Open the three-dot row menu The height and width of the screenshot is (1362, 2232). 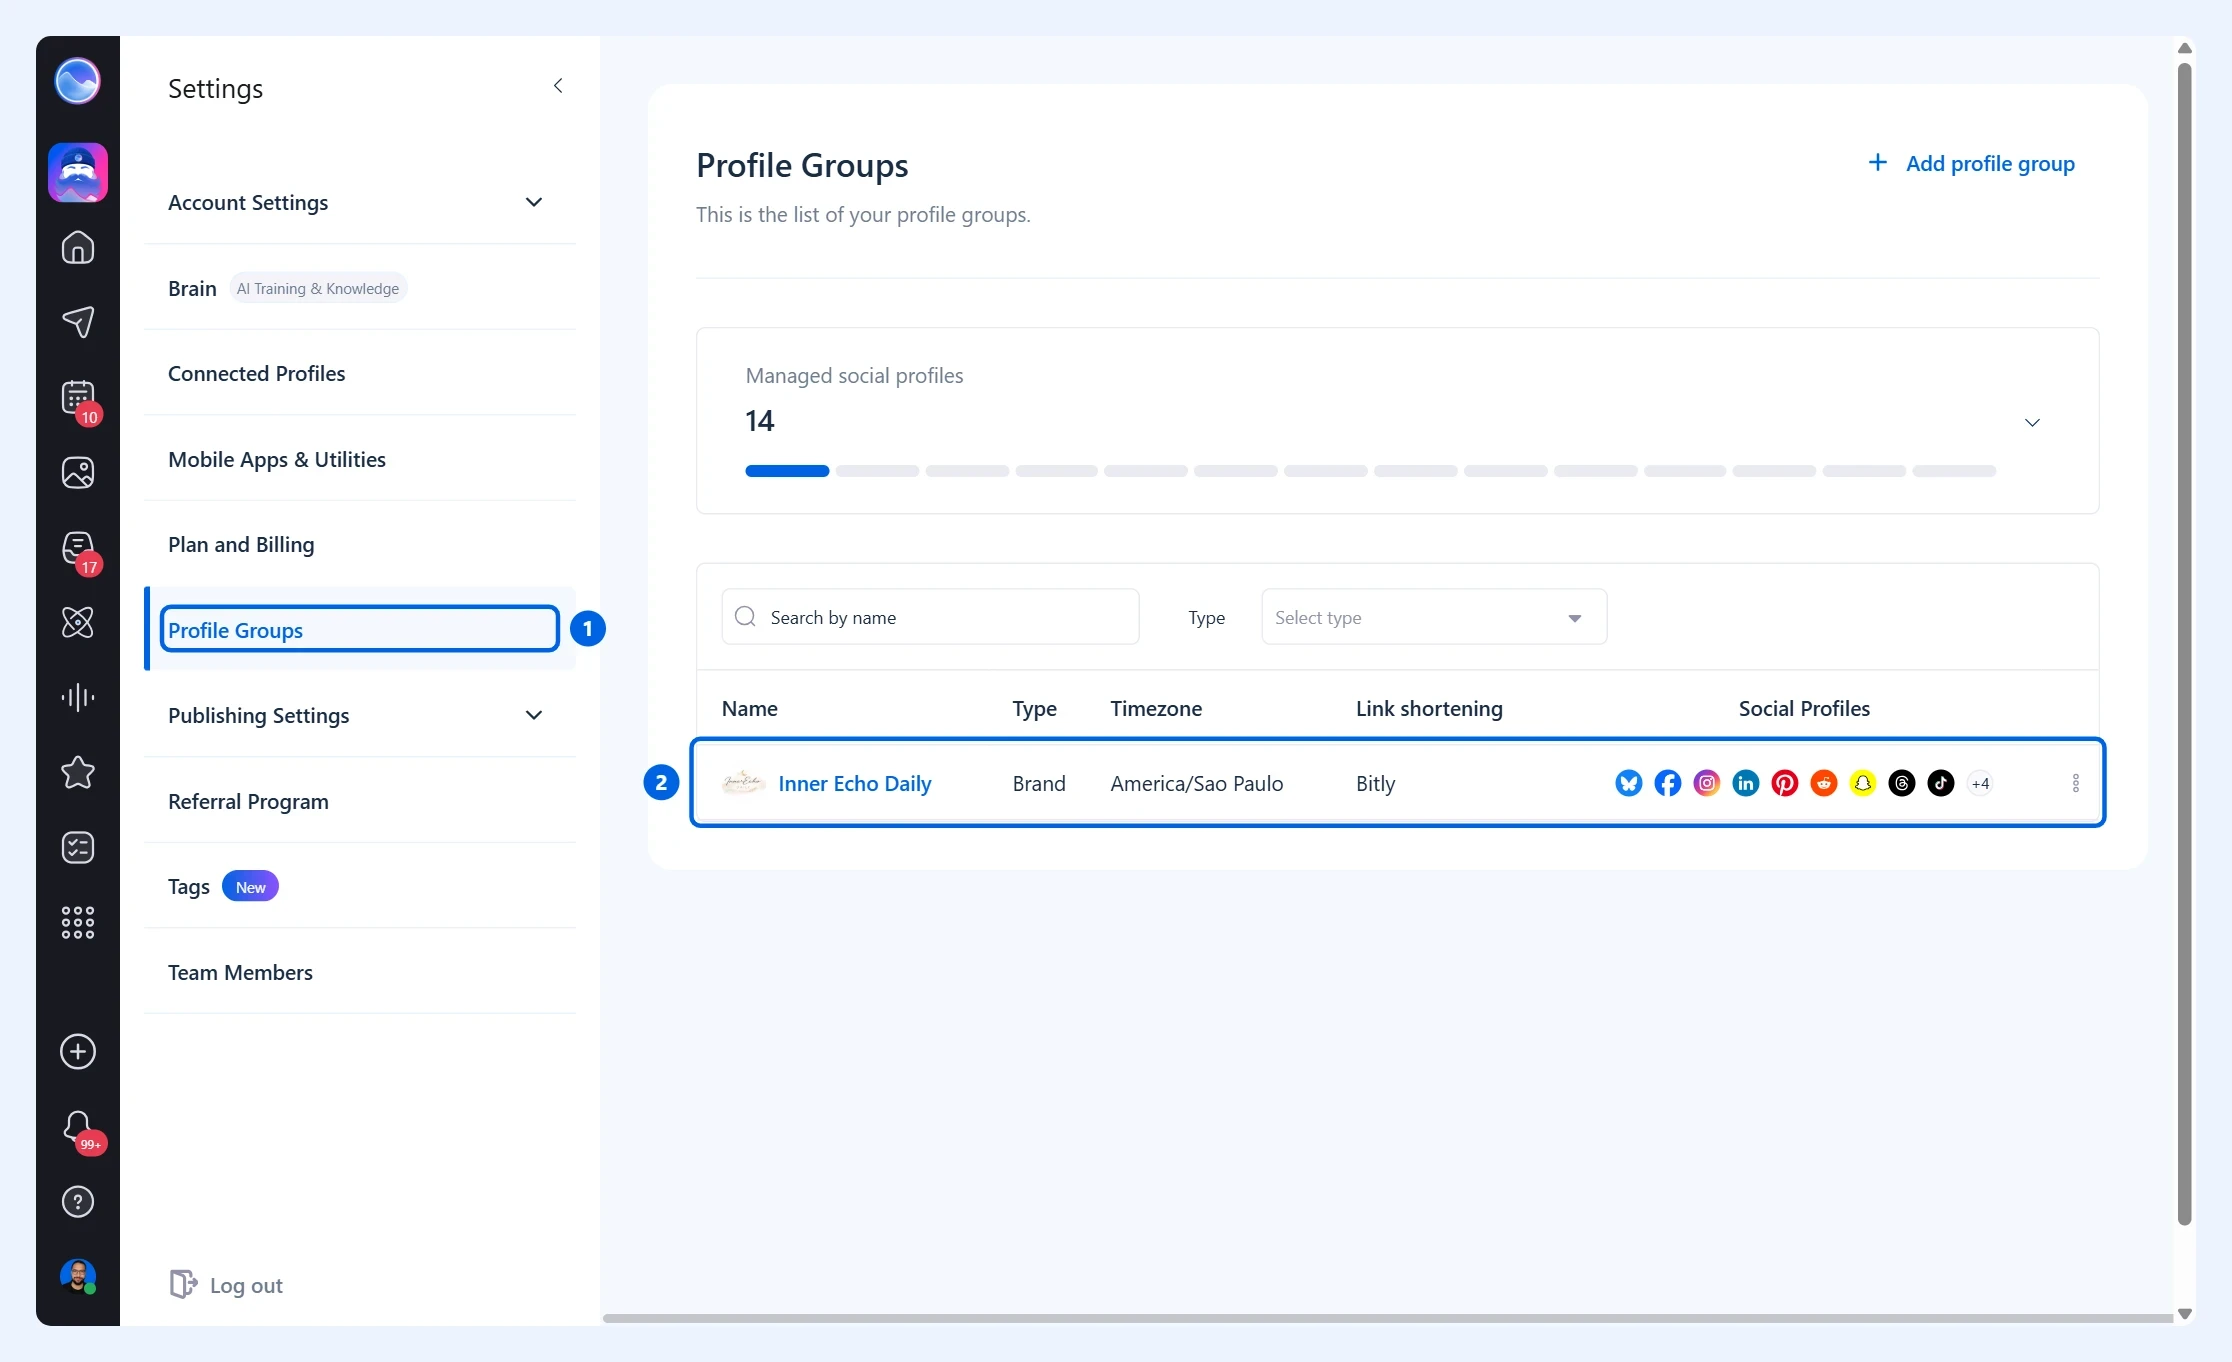2076,783
